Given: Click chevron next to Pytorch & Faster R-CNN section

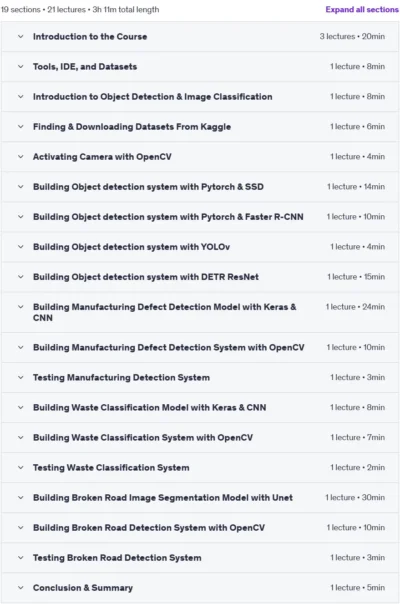Looking at the screenshot, I should (21, 217).
